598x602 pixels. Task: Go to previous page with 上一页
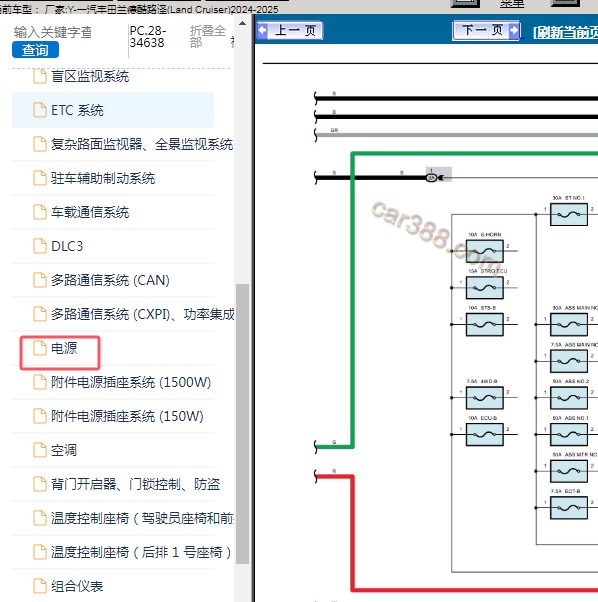pyautogui.click(x=290, y=30)
